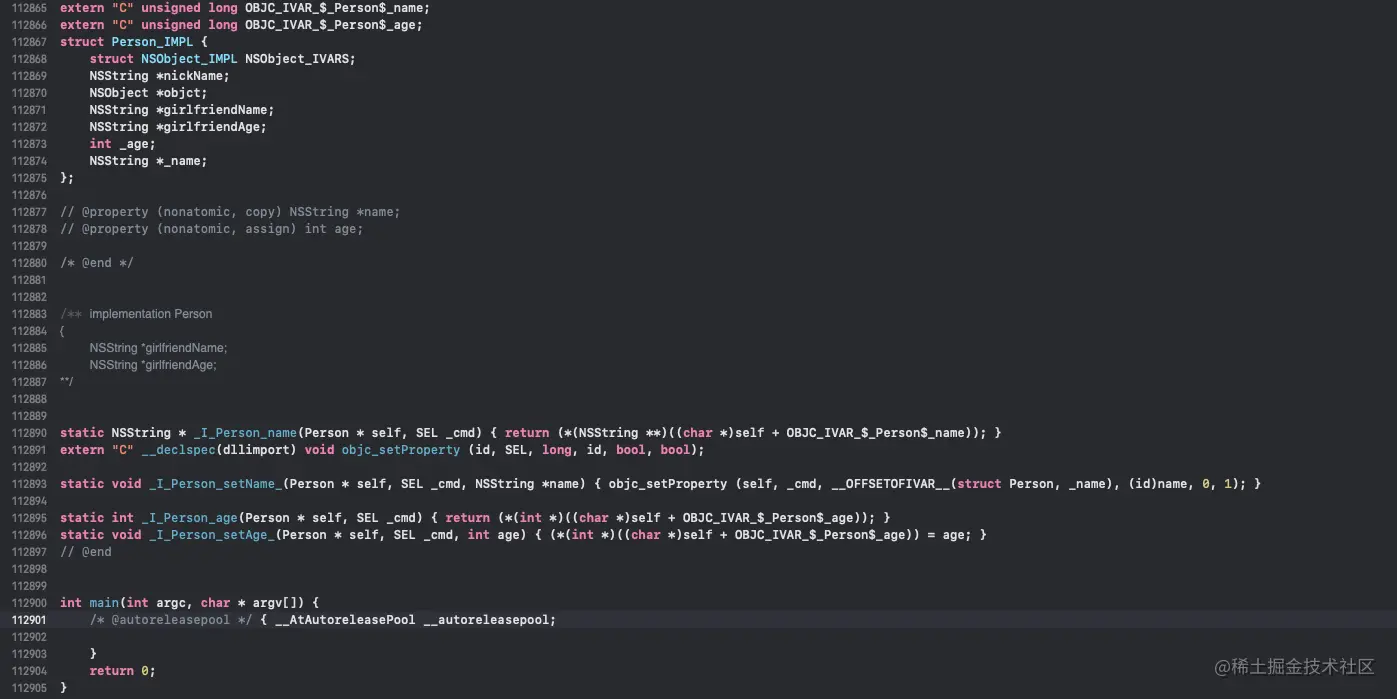Click the __AtAutoreleasePool type name

[x=345, y=620]
